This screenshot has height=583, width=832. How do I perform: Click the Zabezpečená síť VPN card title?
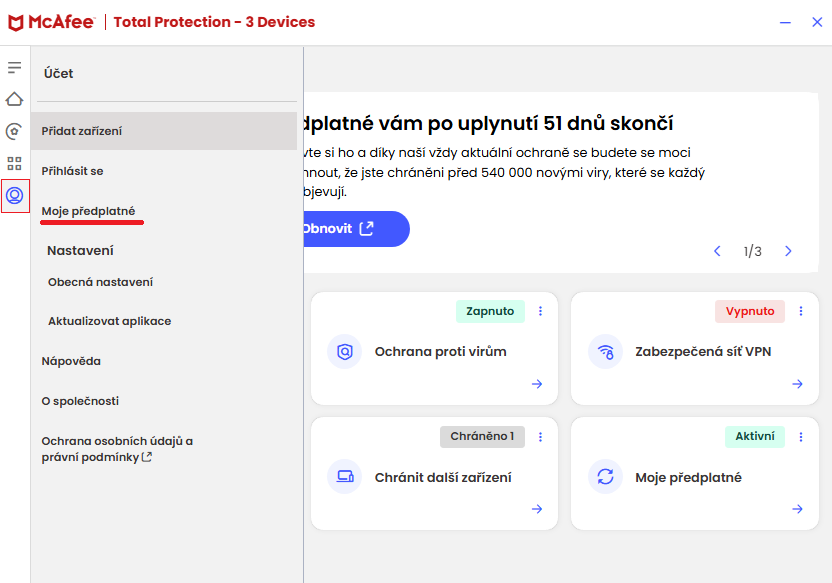703,351
